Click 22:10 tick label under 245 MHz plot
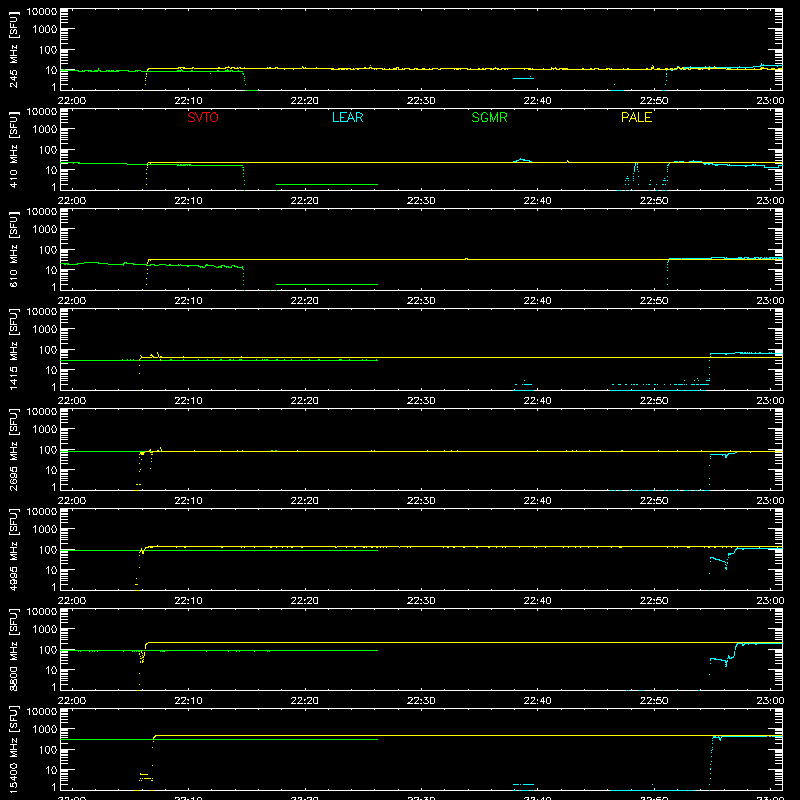Viewport: 800px width, 800px height. [188, 101]
